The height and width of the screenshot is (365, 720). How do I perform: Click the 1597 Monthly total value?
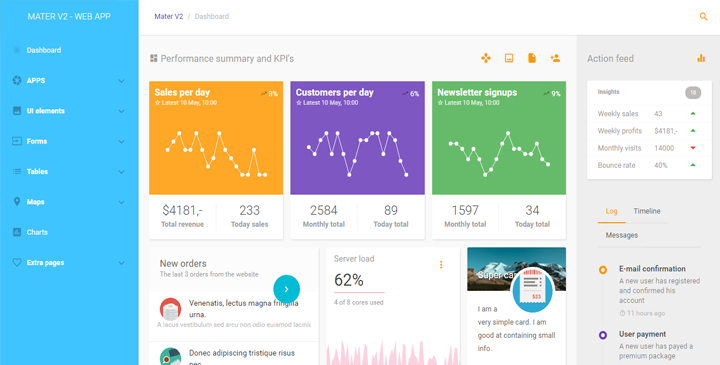465,210
